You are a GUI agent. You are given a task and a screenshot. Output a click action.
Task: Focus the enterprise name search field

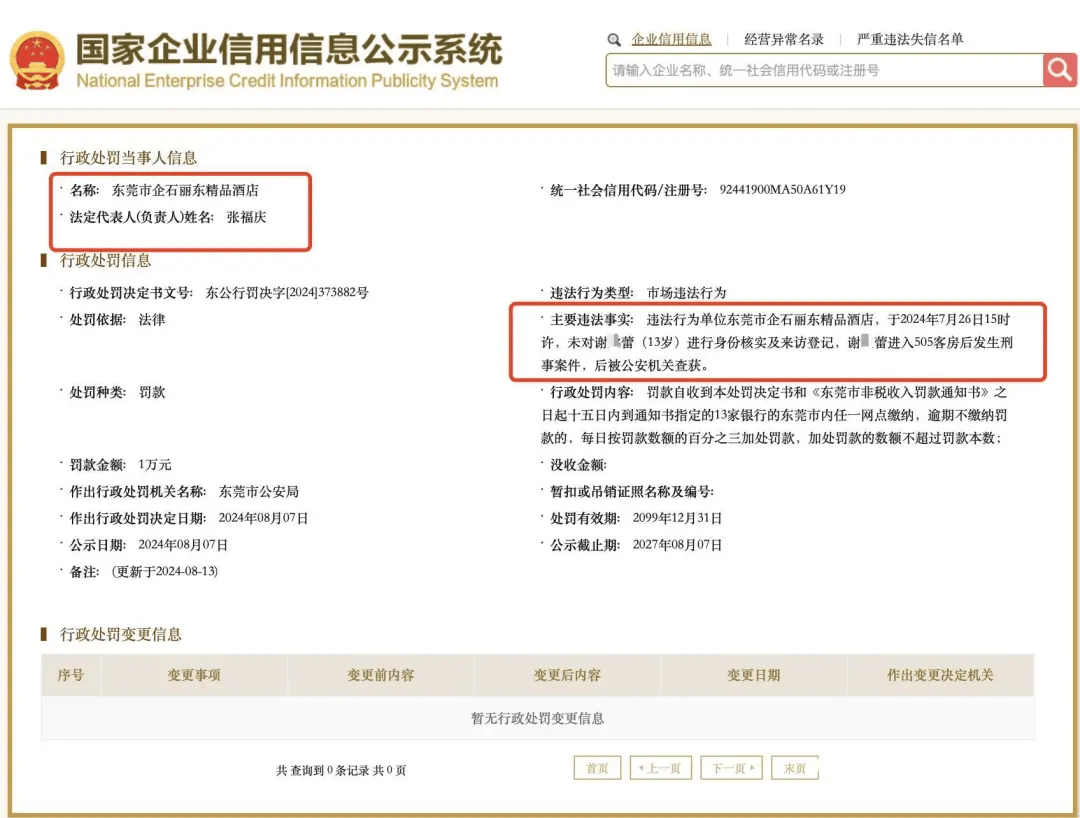824,70
